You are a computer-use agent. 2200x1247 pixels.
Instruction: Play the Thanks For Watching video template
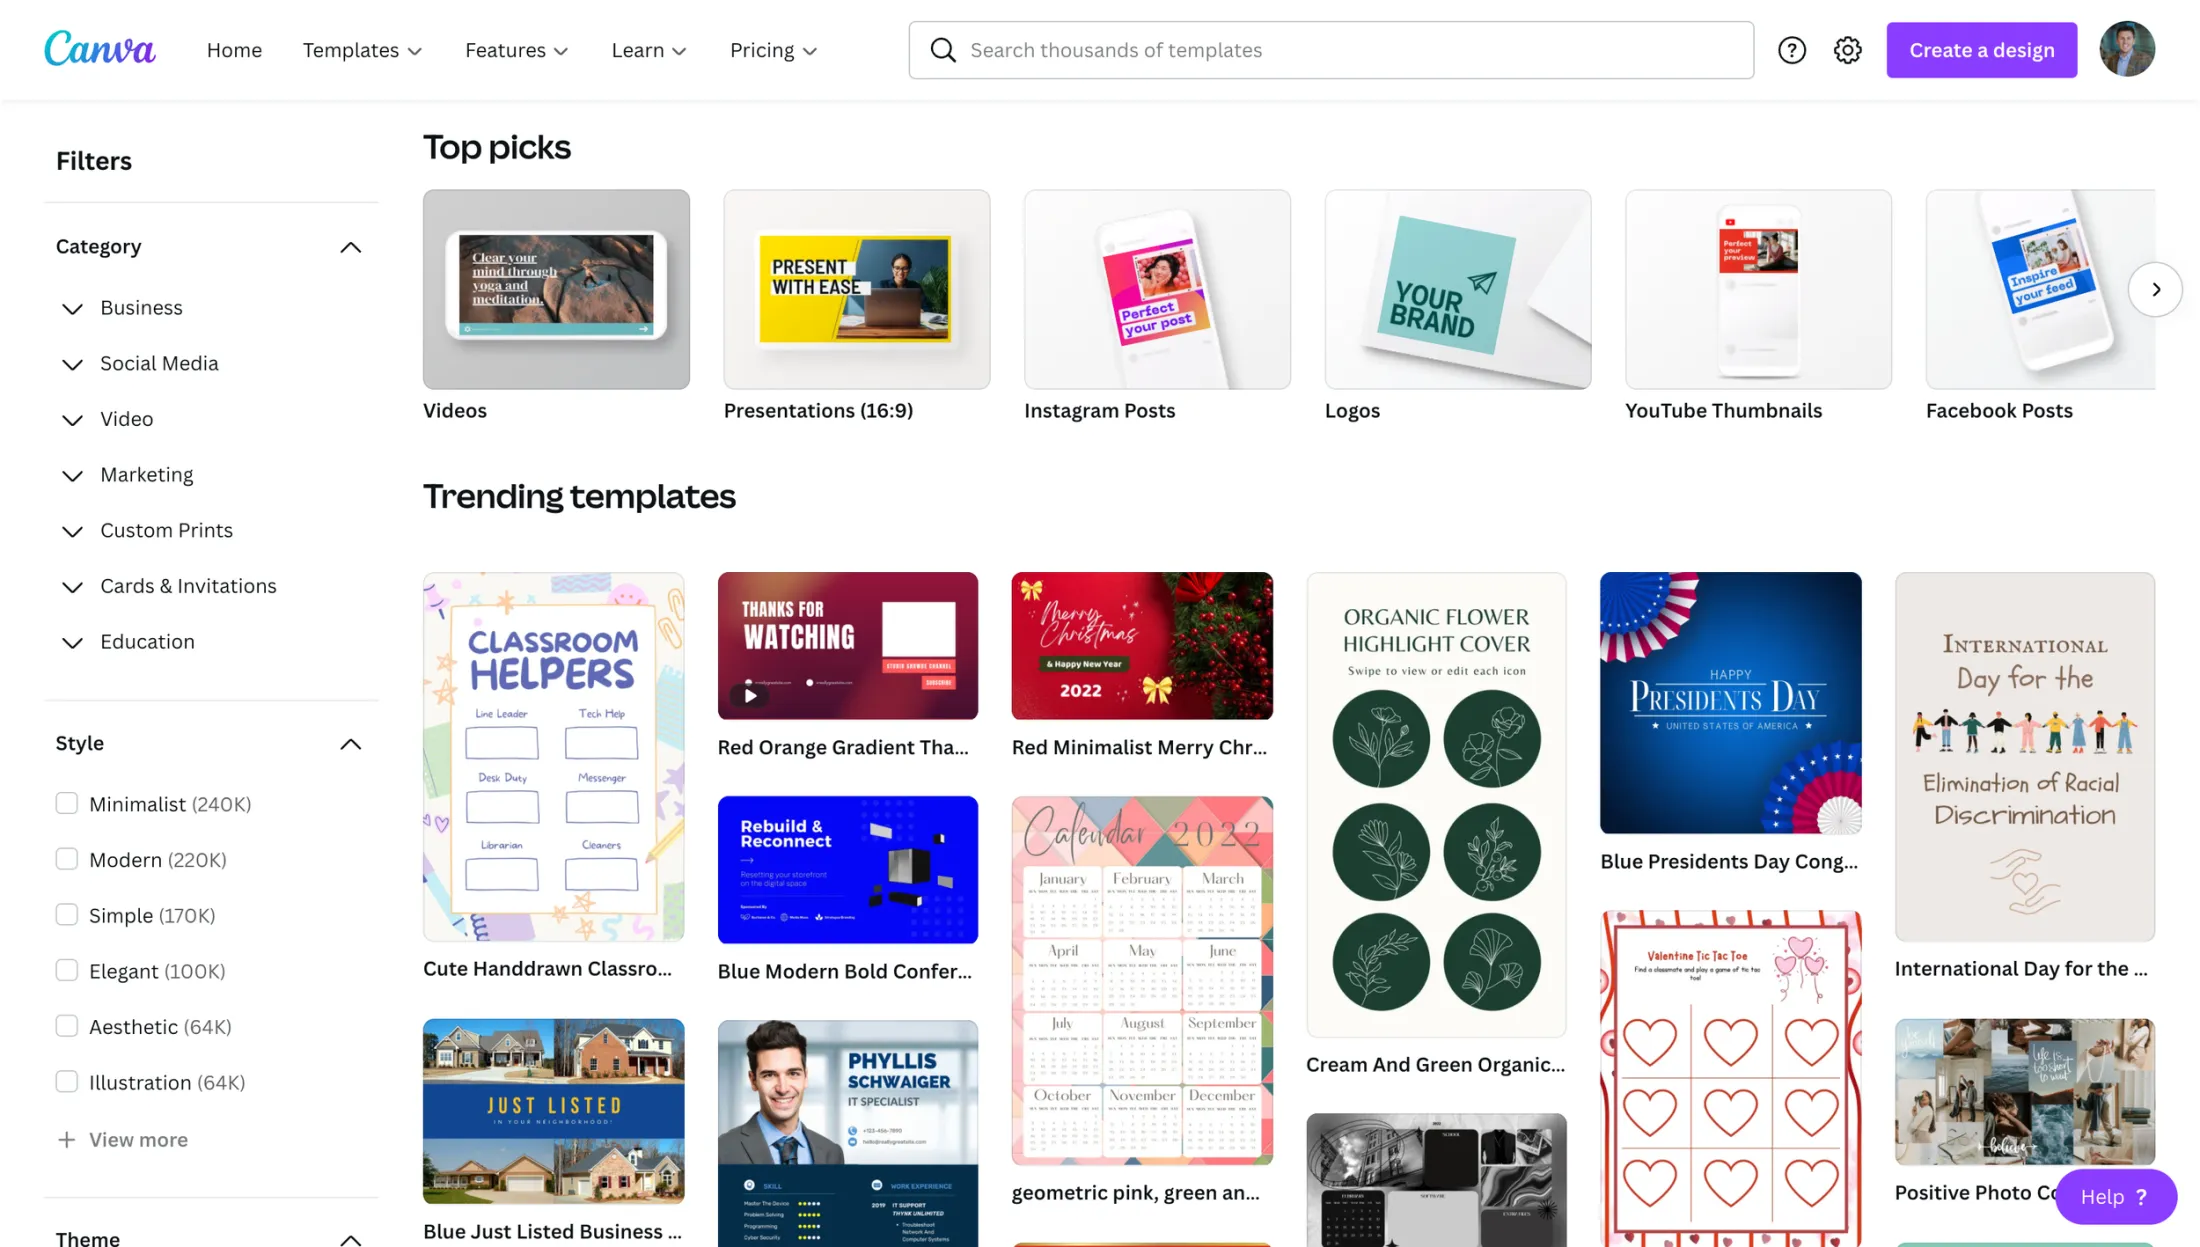(x=750, y=695)
